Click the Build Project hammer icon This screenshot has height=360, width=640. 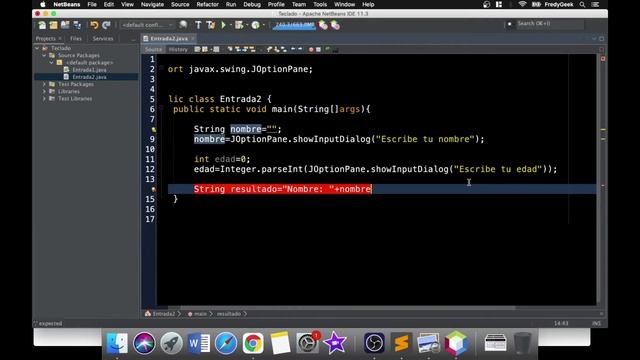coord(198,25)
